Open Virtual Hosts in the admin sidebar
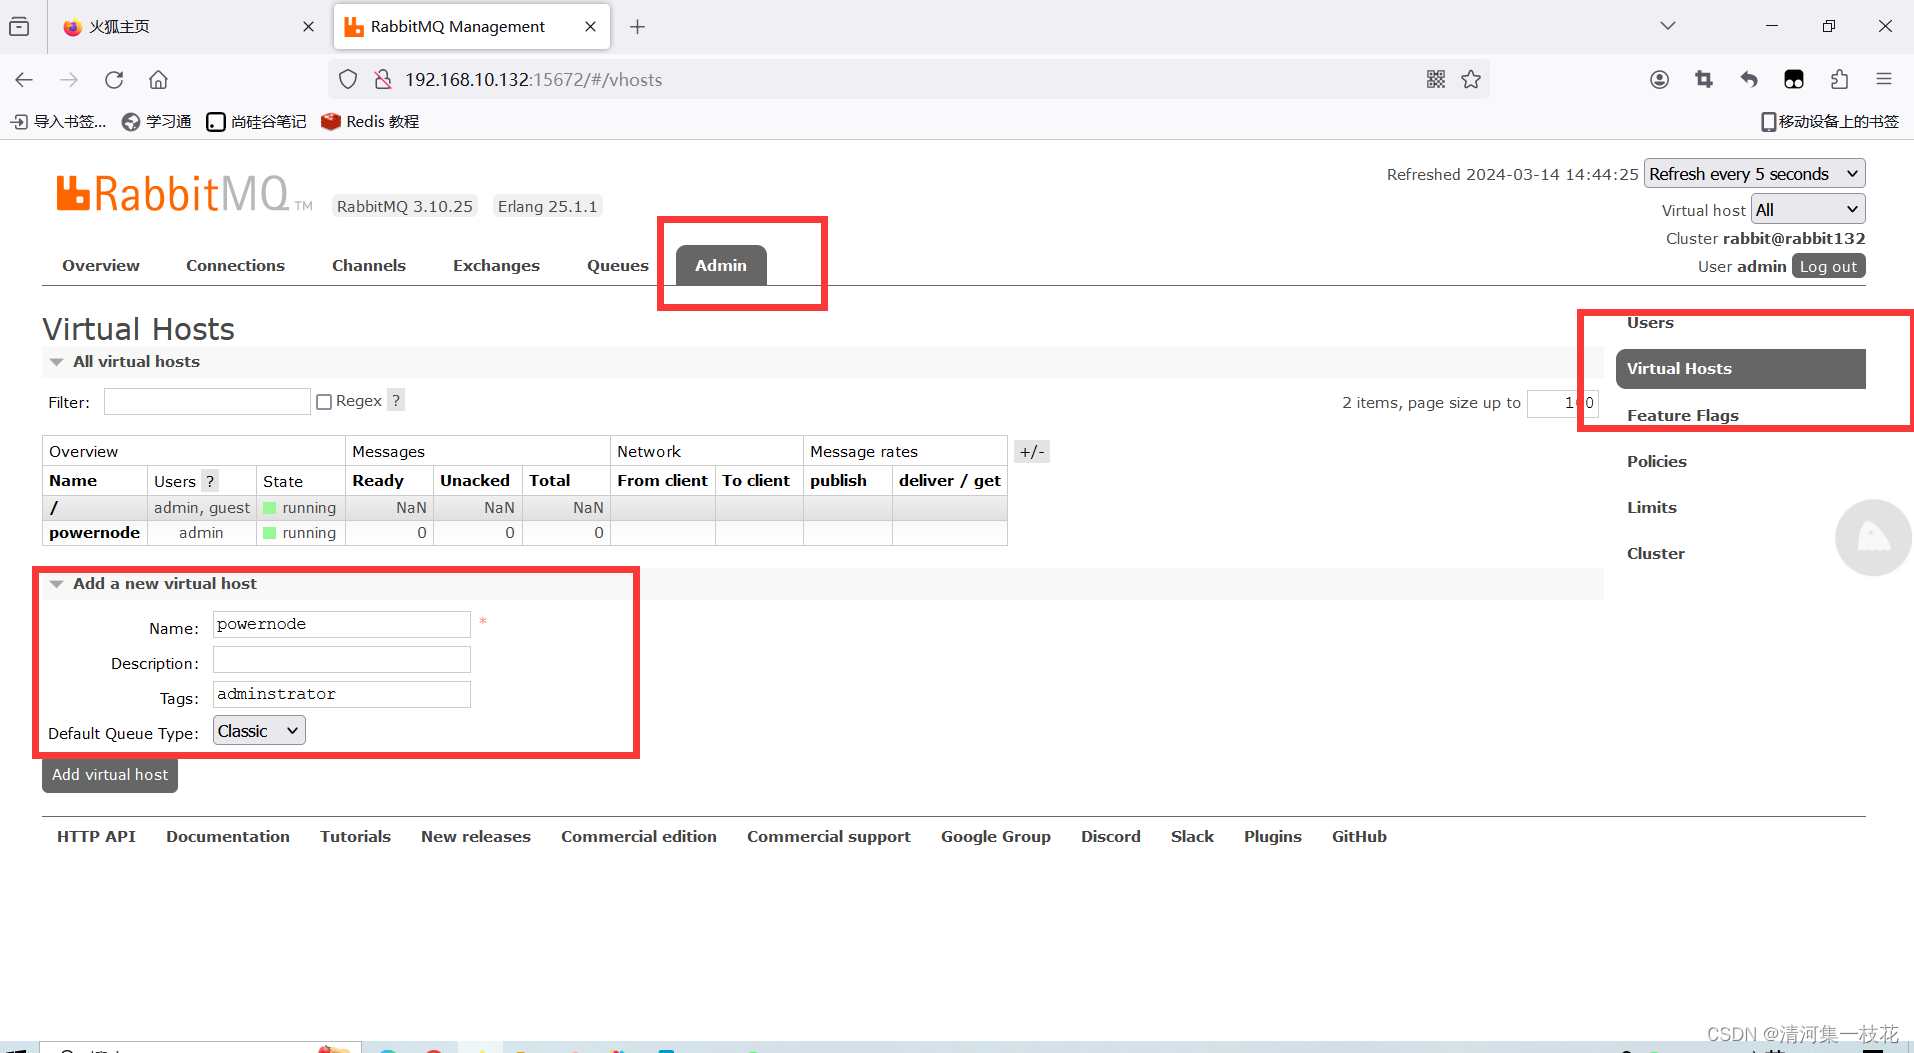This screenshot has height=1053, width=1914. pyautogui.click(x=1740, y=369)
